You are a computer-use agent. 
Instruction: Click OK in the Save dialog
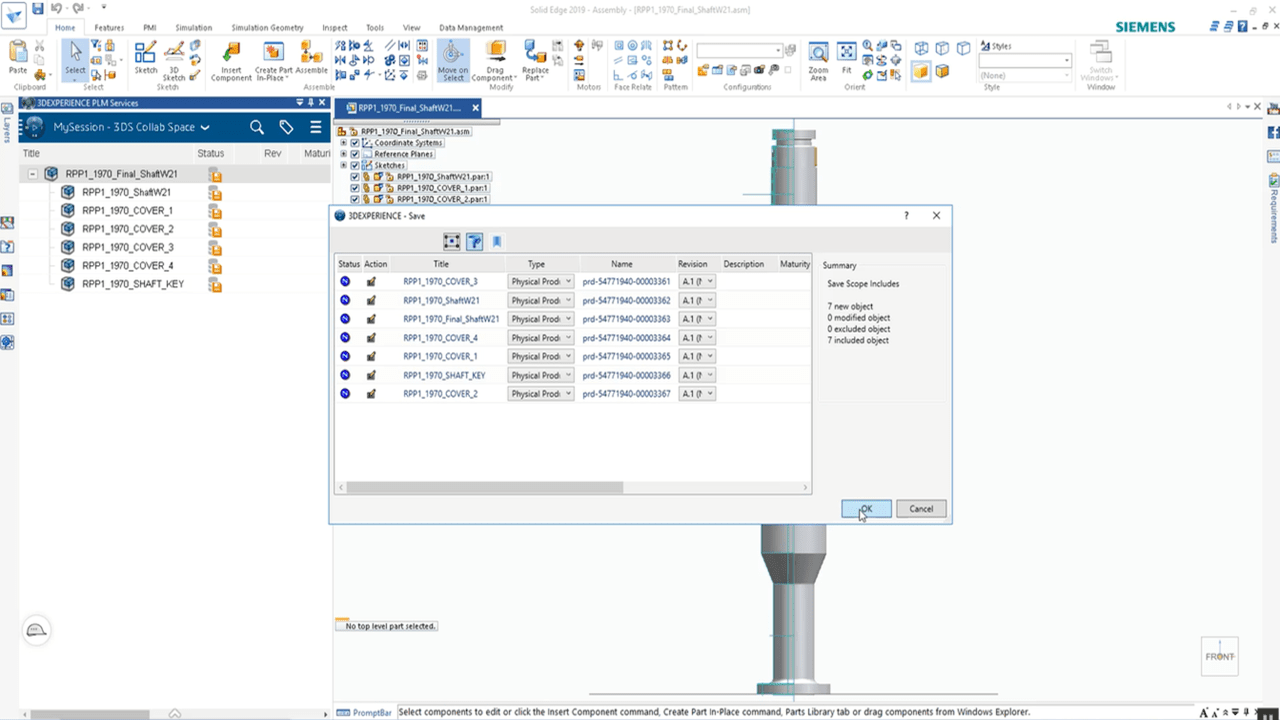(866, 509)
